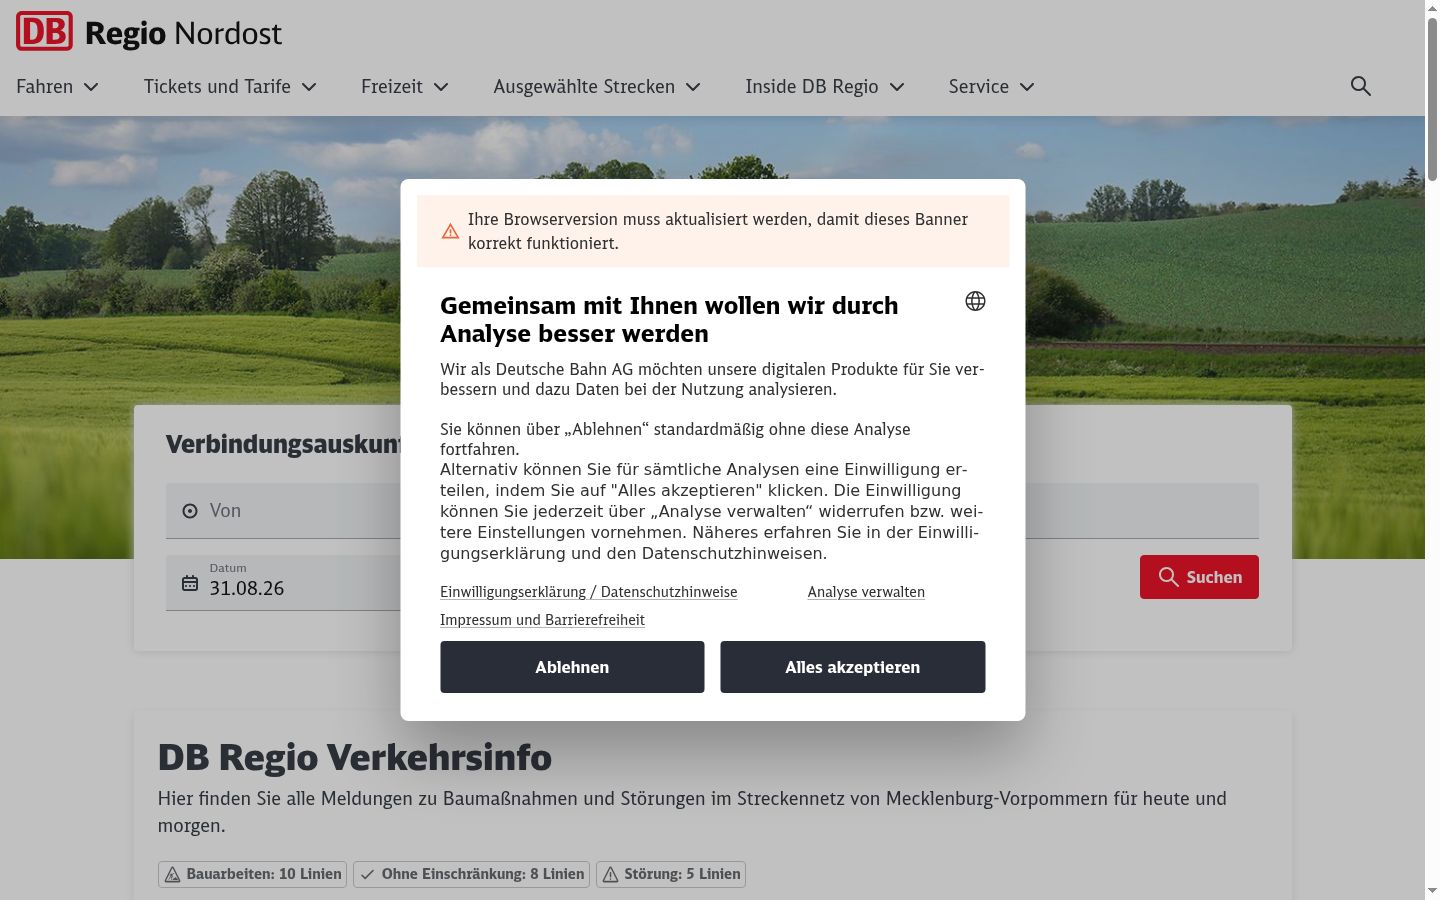Screen dimensions: 1440x900
Task: Open the site search magnifier icon
Action: [x=1360, y=86]
